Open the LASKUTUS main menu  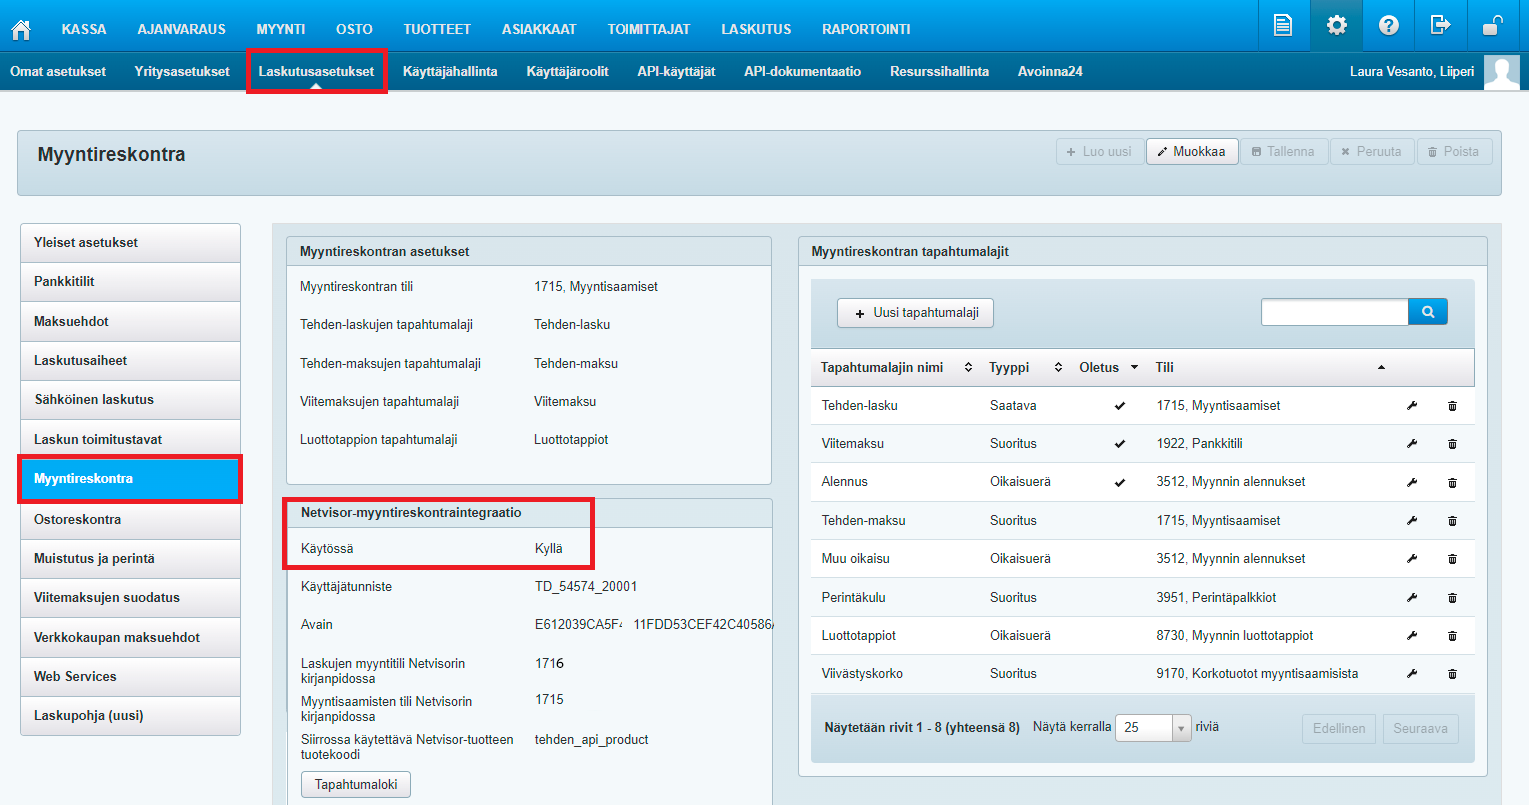coord(755,29)
